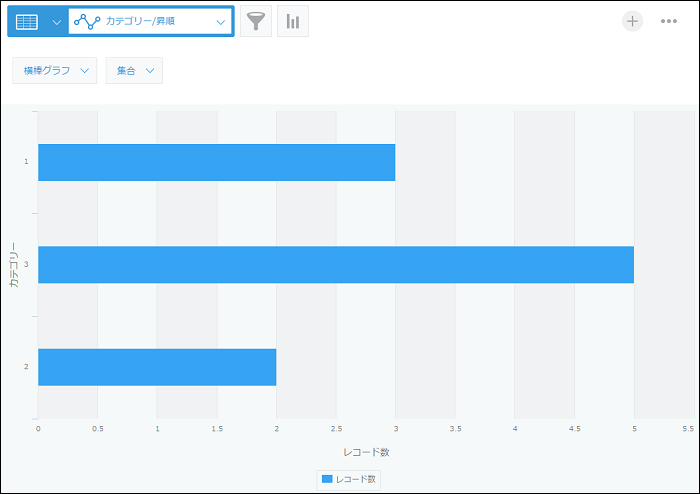Open the 集合 display mode dropdown
The width and height of the screenshot is (700, 494).
(x=134, y=70)
